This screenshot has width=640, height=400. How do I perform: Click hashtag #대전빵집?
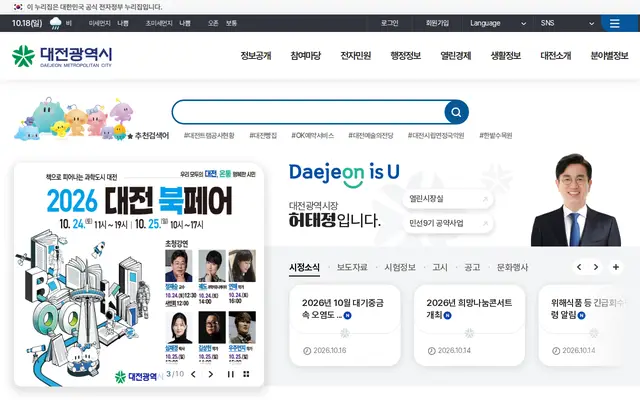tap(263, 136)
